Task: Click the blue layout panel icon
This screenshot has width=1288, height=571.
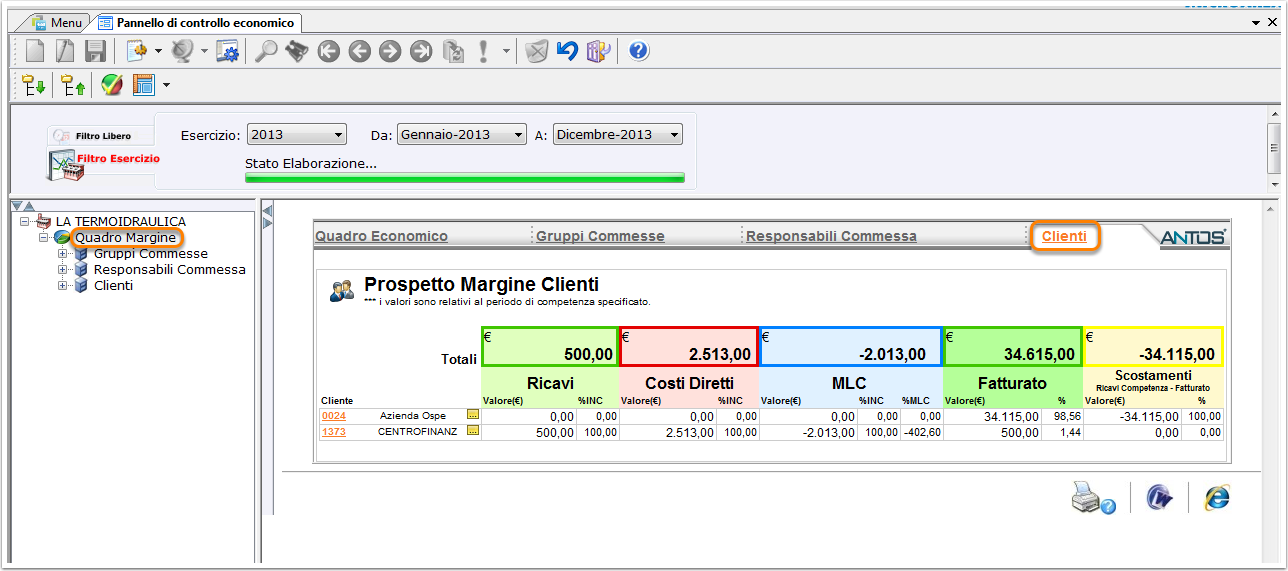Action: click(144, 86)
